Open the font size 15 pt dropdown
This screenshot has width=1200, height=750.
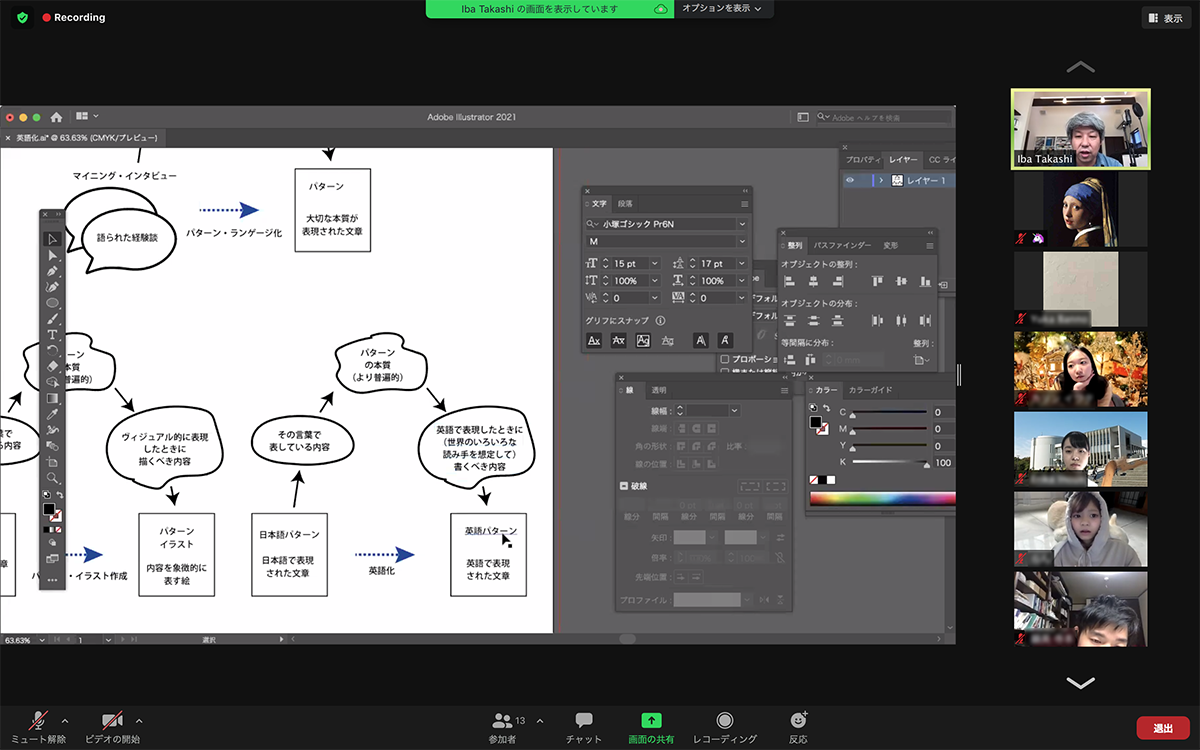point(654,264)
